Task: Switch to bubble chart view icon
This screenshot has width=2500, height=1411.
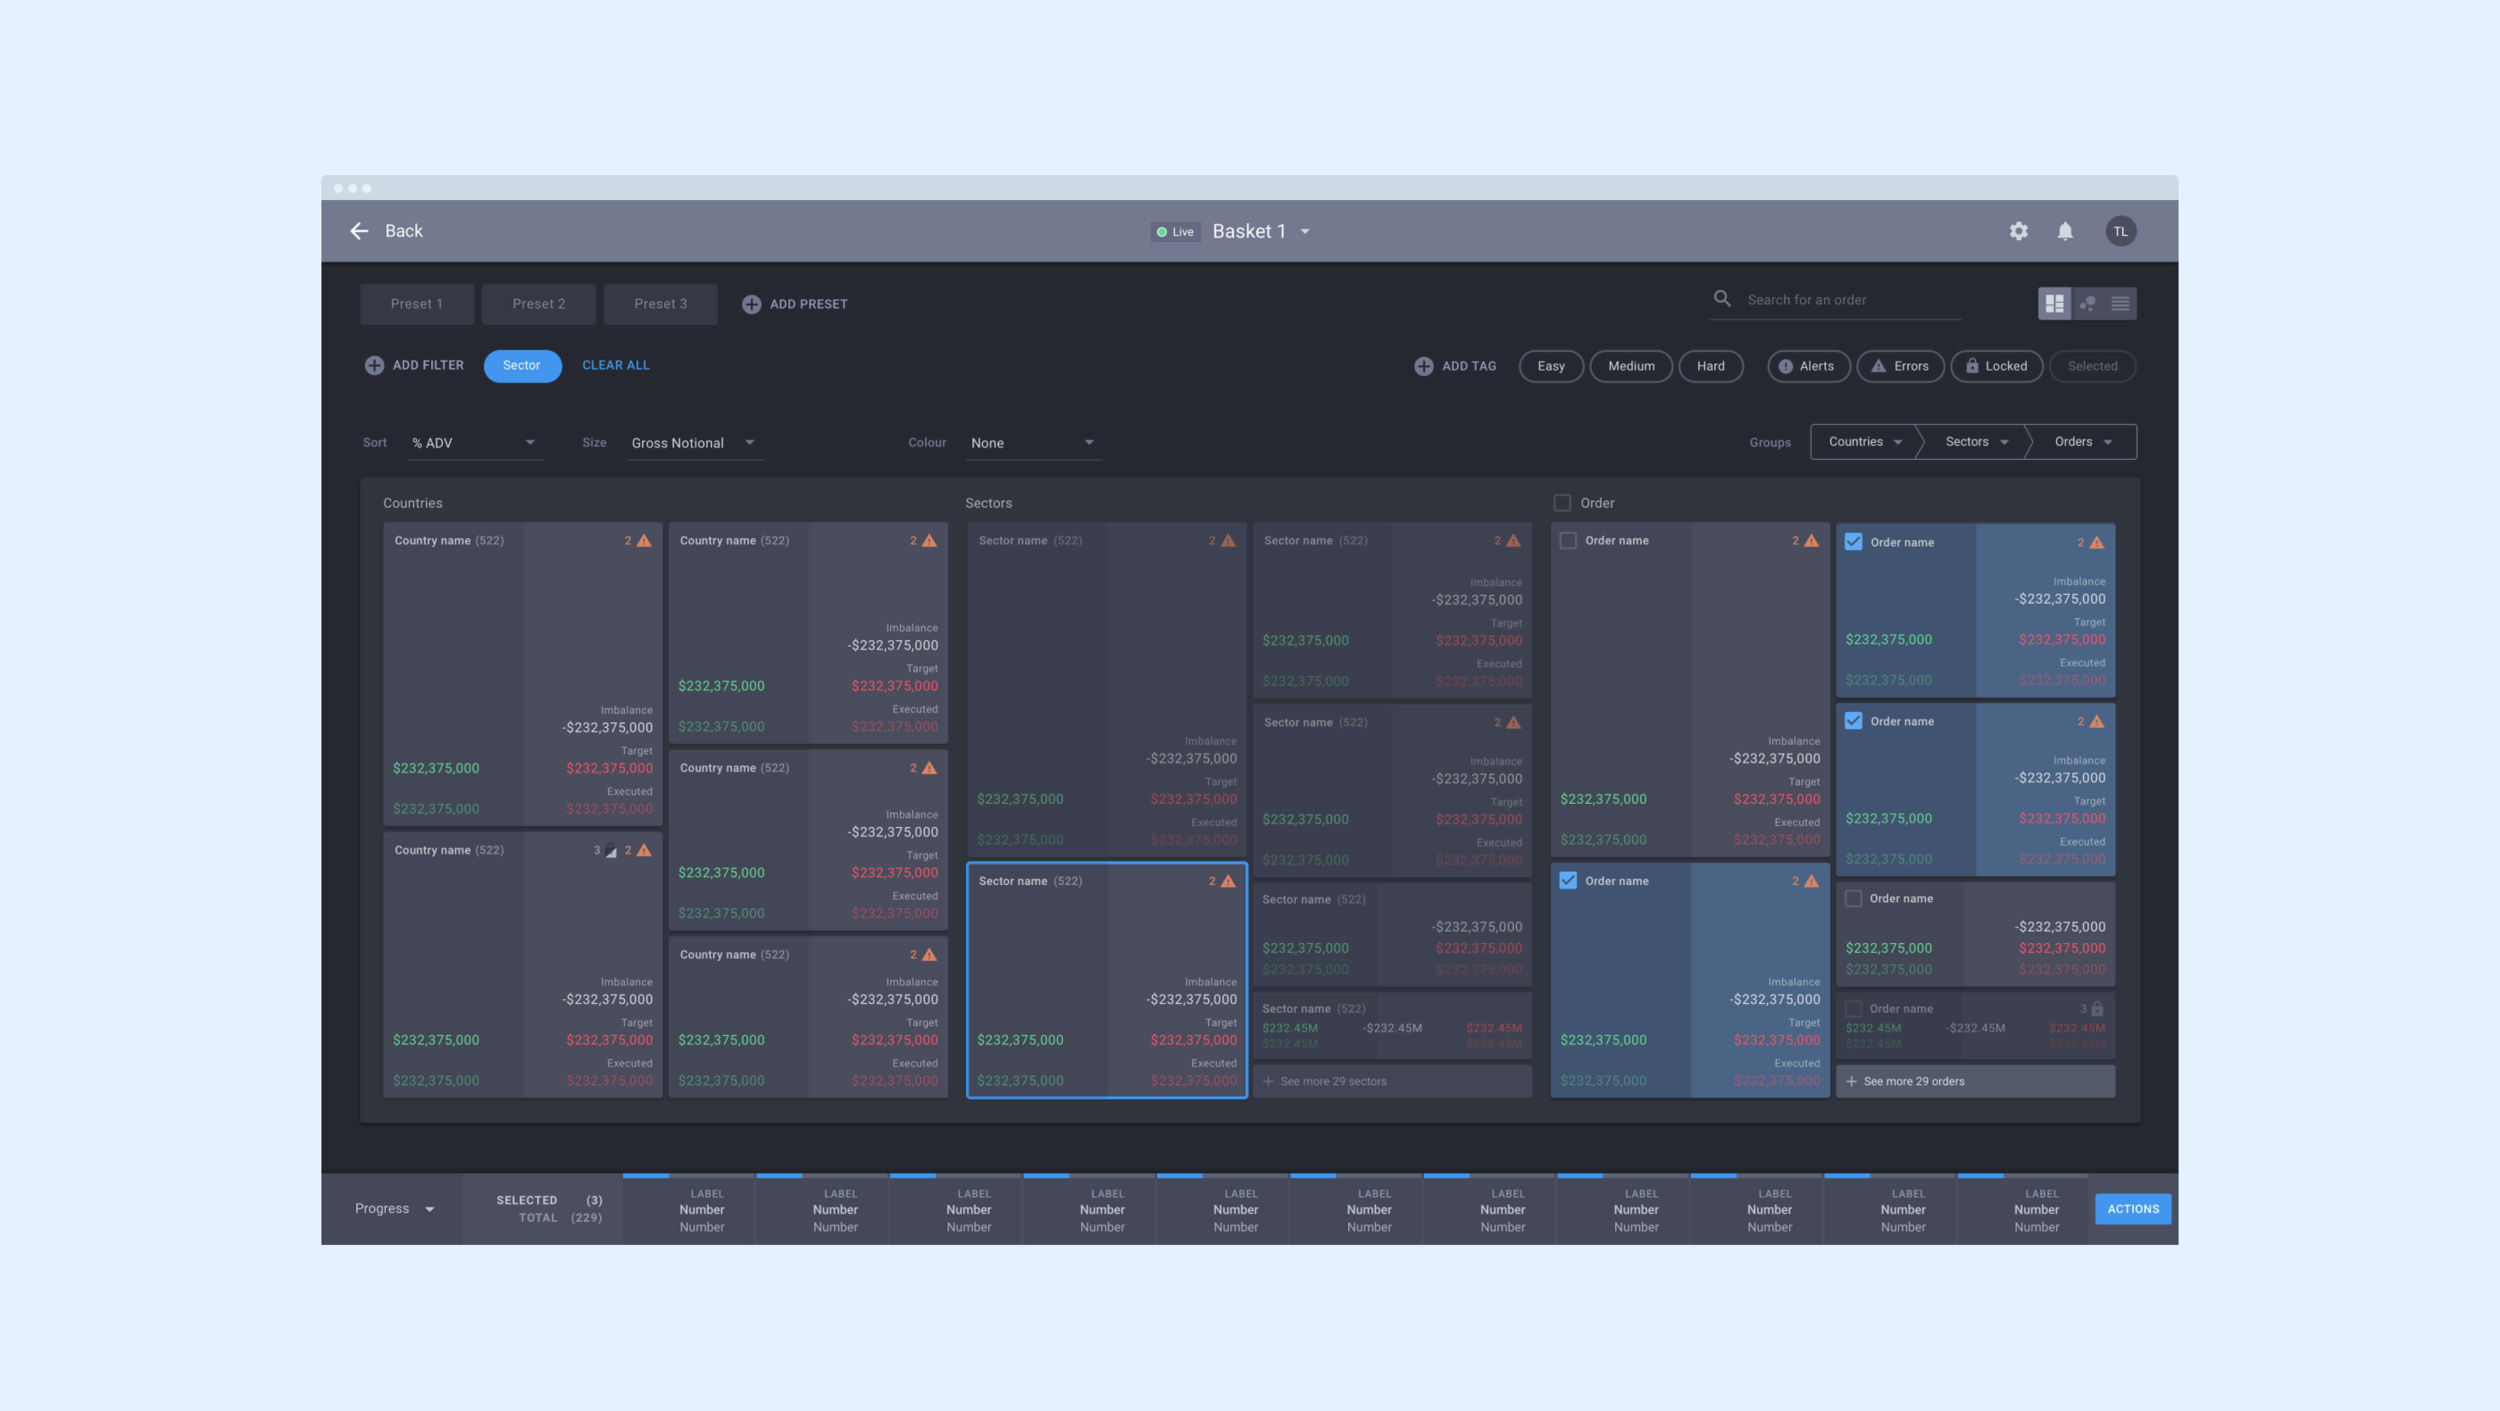Action: point(2087,304)
